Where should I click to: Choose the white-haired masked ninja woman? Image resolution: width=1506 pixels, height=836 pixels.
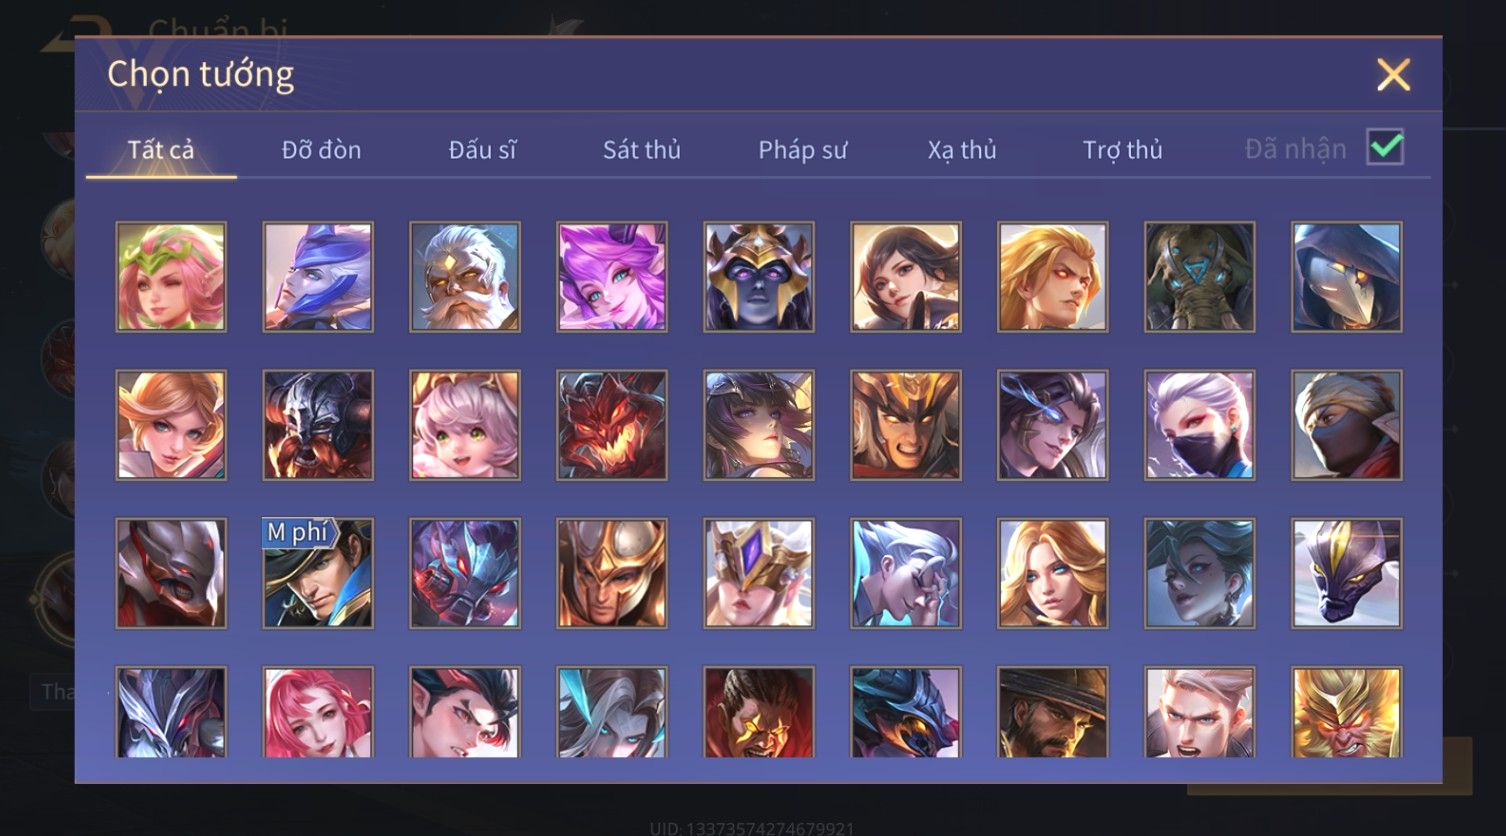1199,425
